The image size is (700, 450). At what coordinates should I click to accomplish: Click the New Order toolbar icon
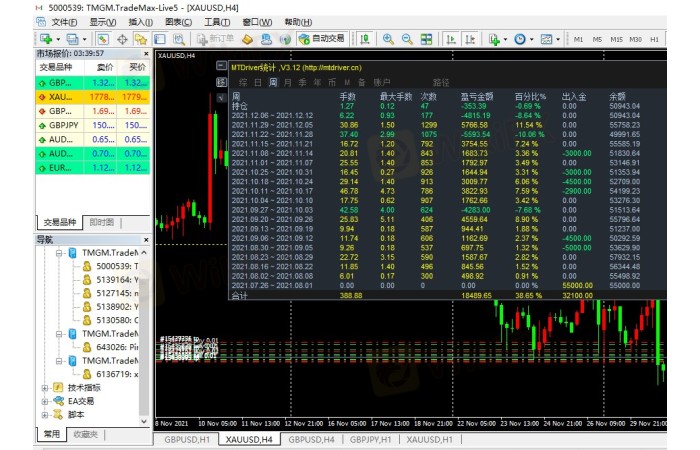[x=212, y=39]
